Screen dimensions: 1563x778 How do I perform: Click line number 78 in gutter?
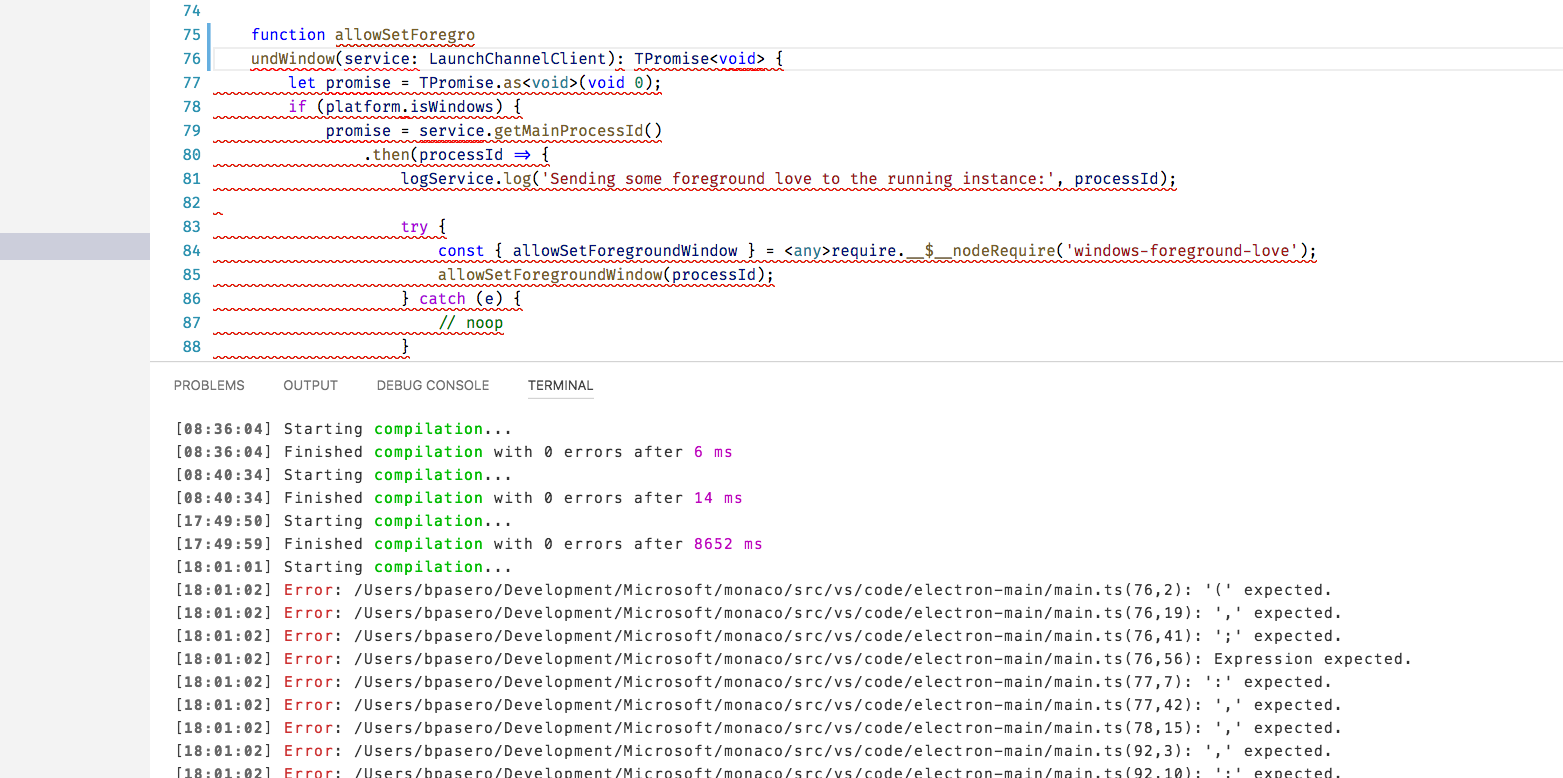pyautogui.click(x=192, y=107)
